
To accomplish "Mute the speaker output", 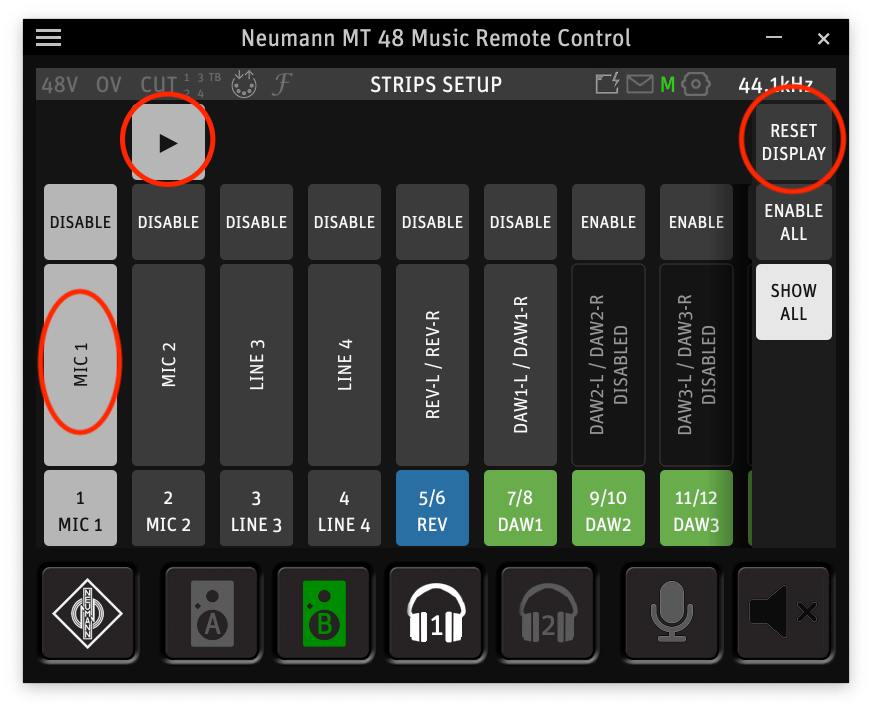I will click(x=783, y=613).
